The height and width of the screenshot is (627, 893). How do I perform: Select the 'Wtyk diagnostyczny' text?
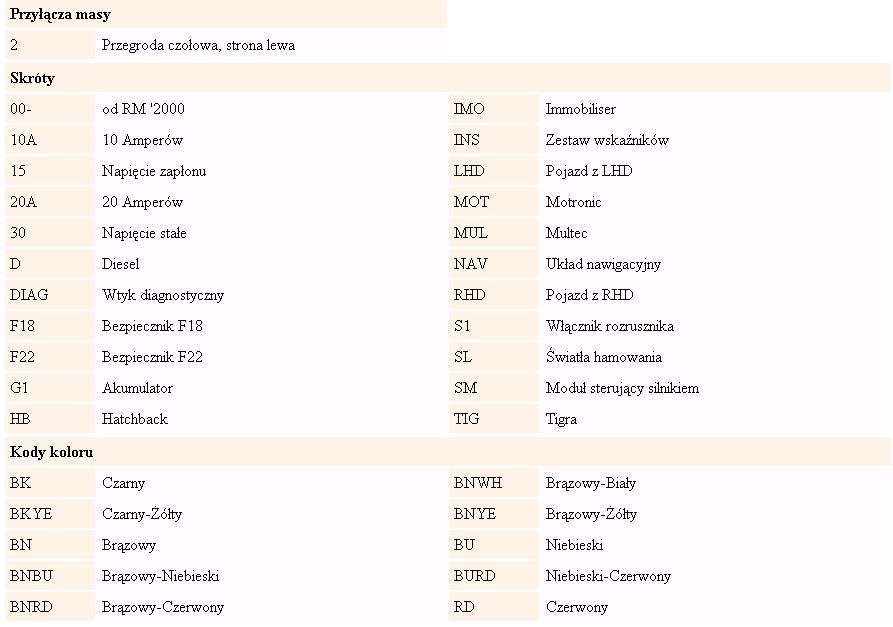pyautogui.click(x=163, y=295)
